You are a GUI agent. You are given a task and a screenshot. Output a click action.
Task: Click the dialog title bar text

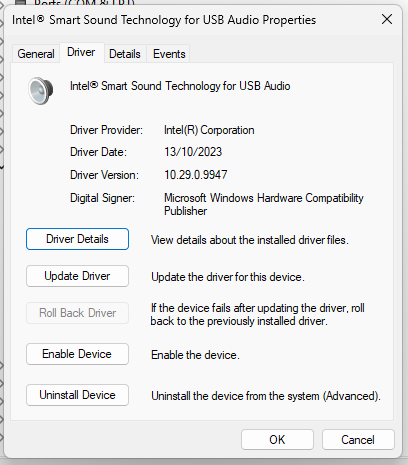[164, 20]
